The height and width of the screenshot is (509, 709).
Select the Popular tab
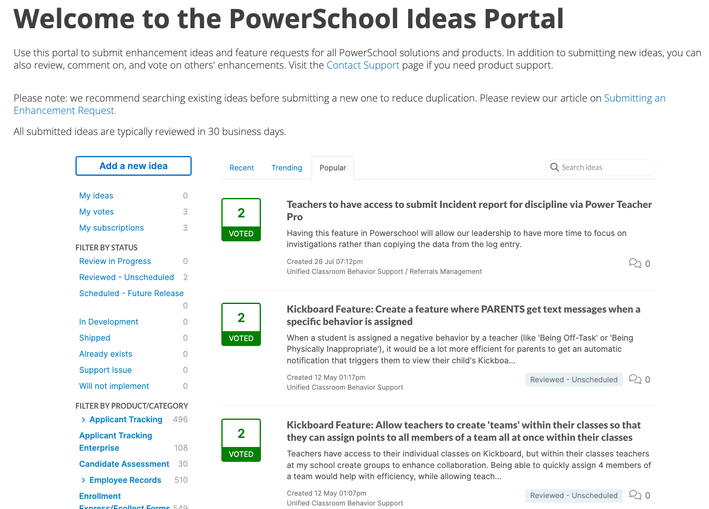coord(333,168)
